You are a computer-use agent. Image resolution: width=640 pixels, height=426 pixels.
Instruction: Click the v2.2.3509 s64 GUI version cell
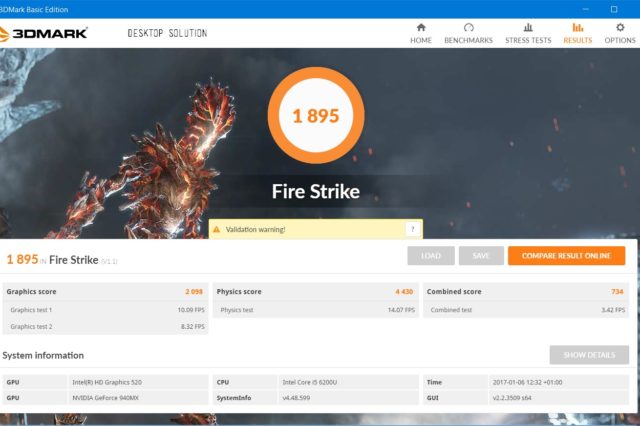(558, 398)
